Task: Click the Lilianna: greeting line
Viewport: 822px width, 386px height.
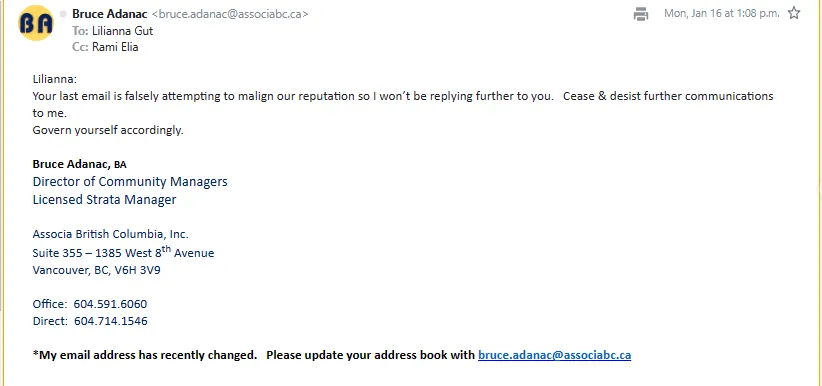Action: point(55,80)
